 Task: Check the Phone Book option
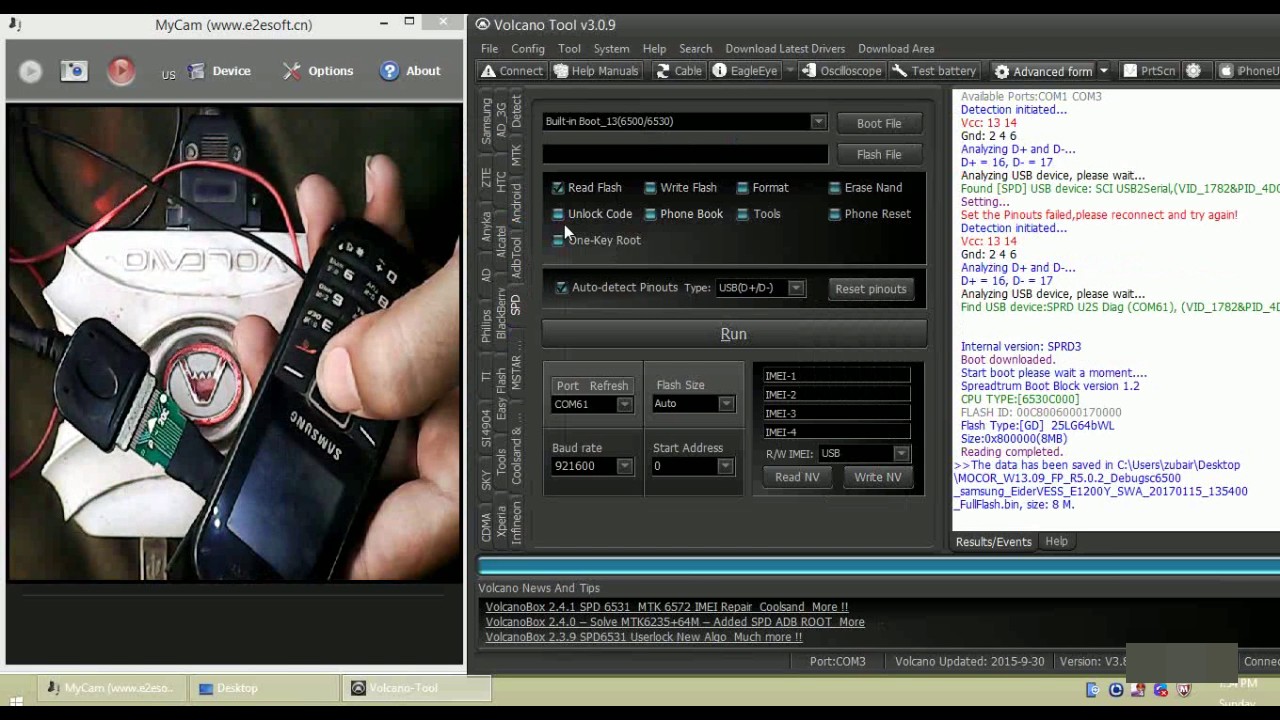coord(650,214)
